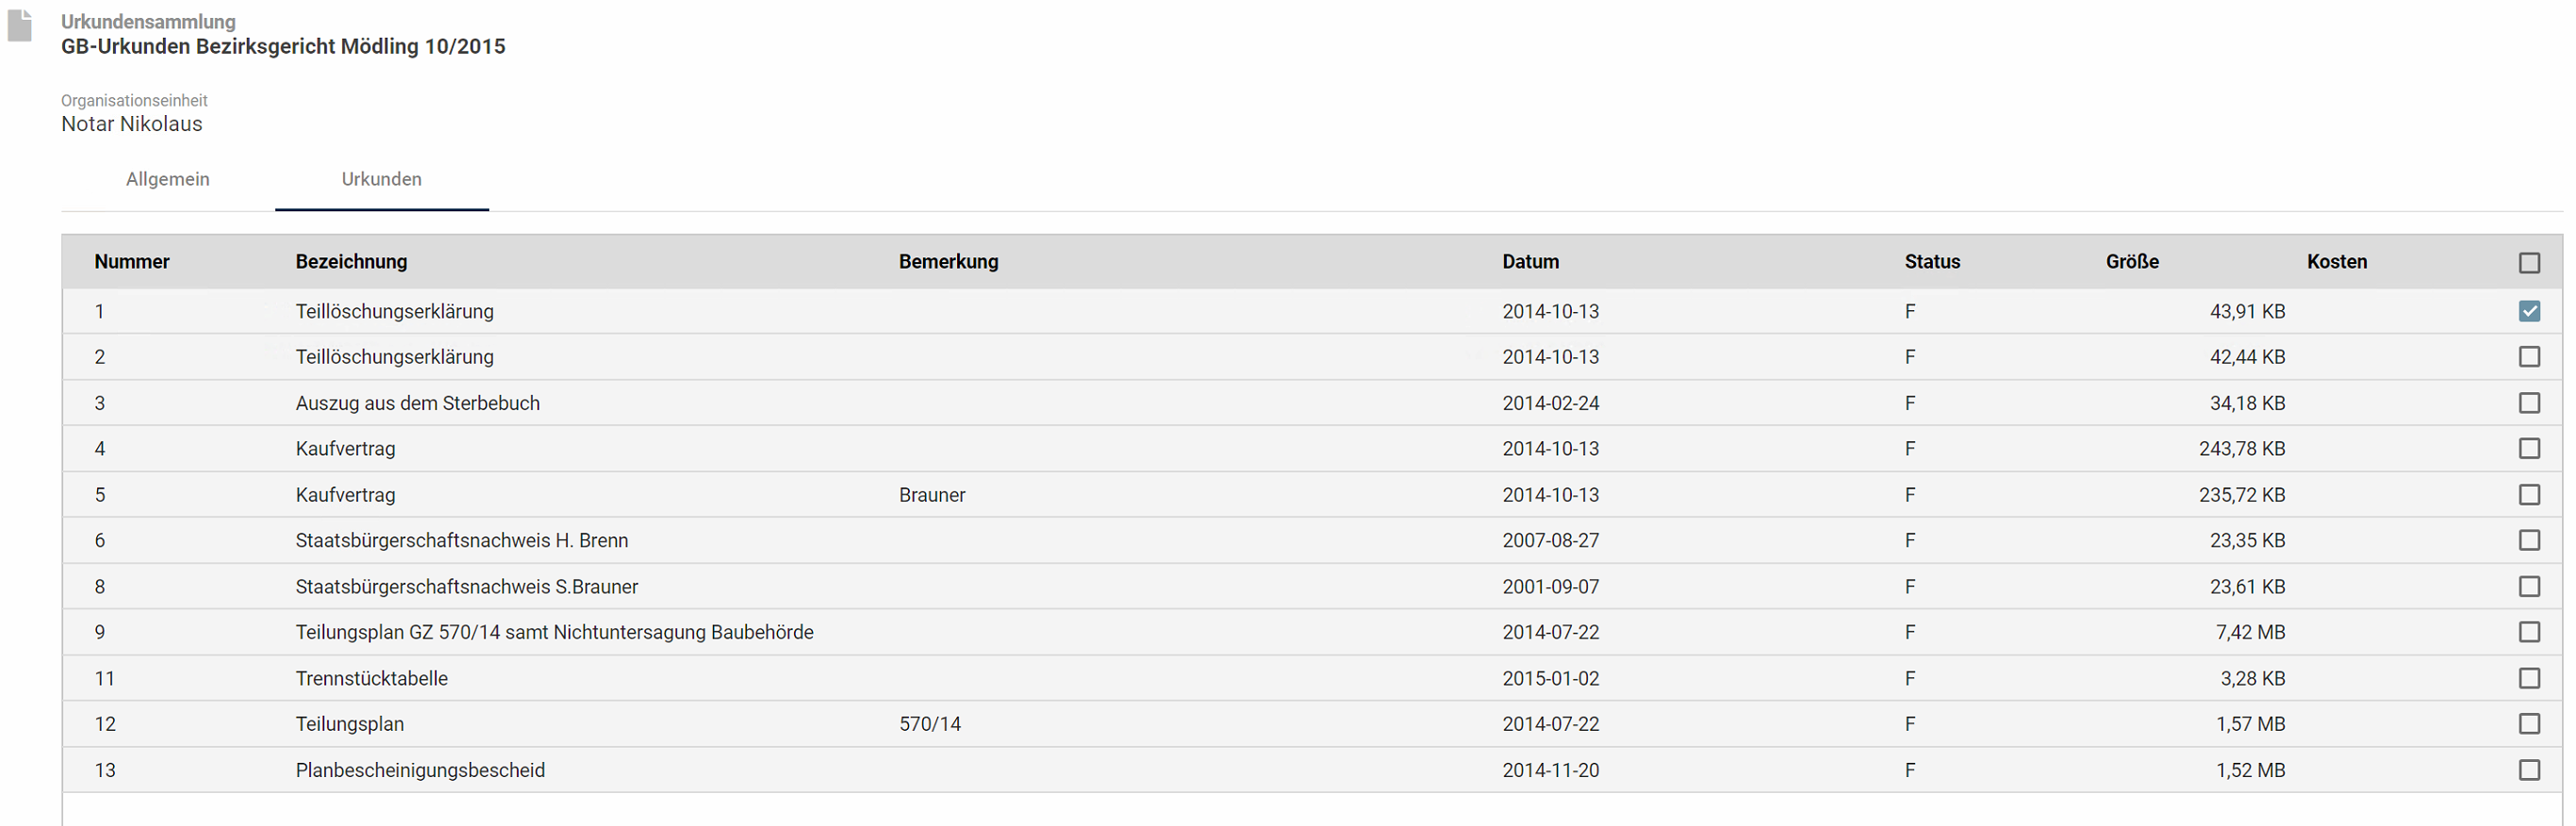Click the Bezeichnung column header

351,262
